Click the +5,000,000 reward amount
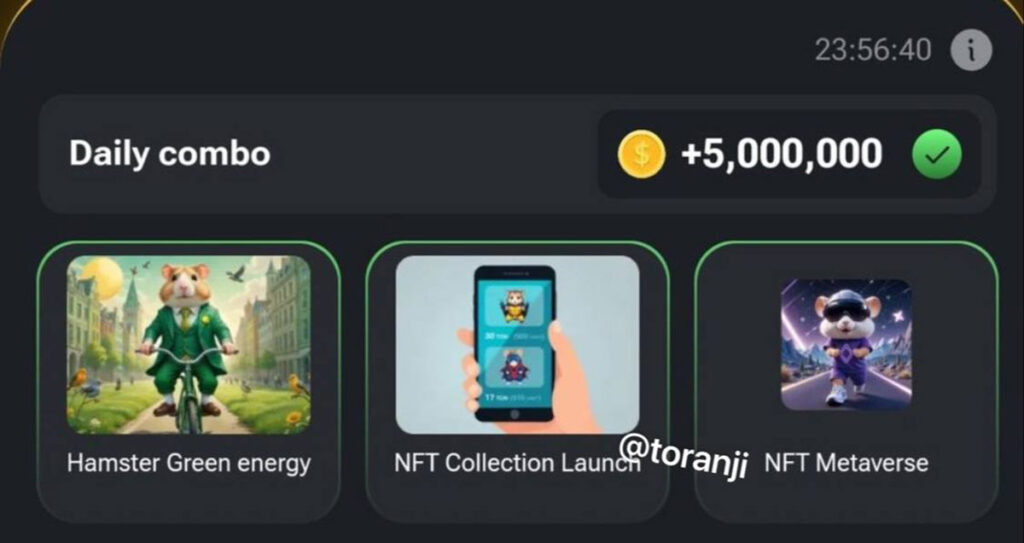 tap(782, 154)
